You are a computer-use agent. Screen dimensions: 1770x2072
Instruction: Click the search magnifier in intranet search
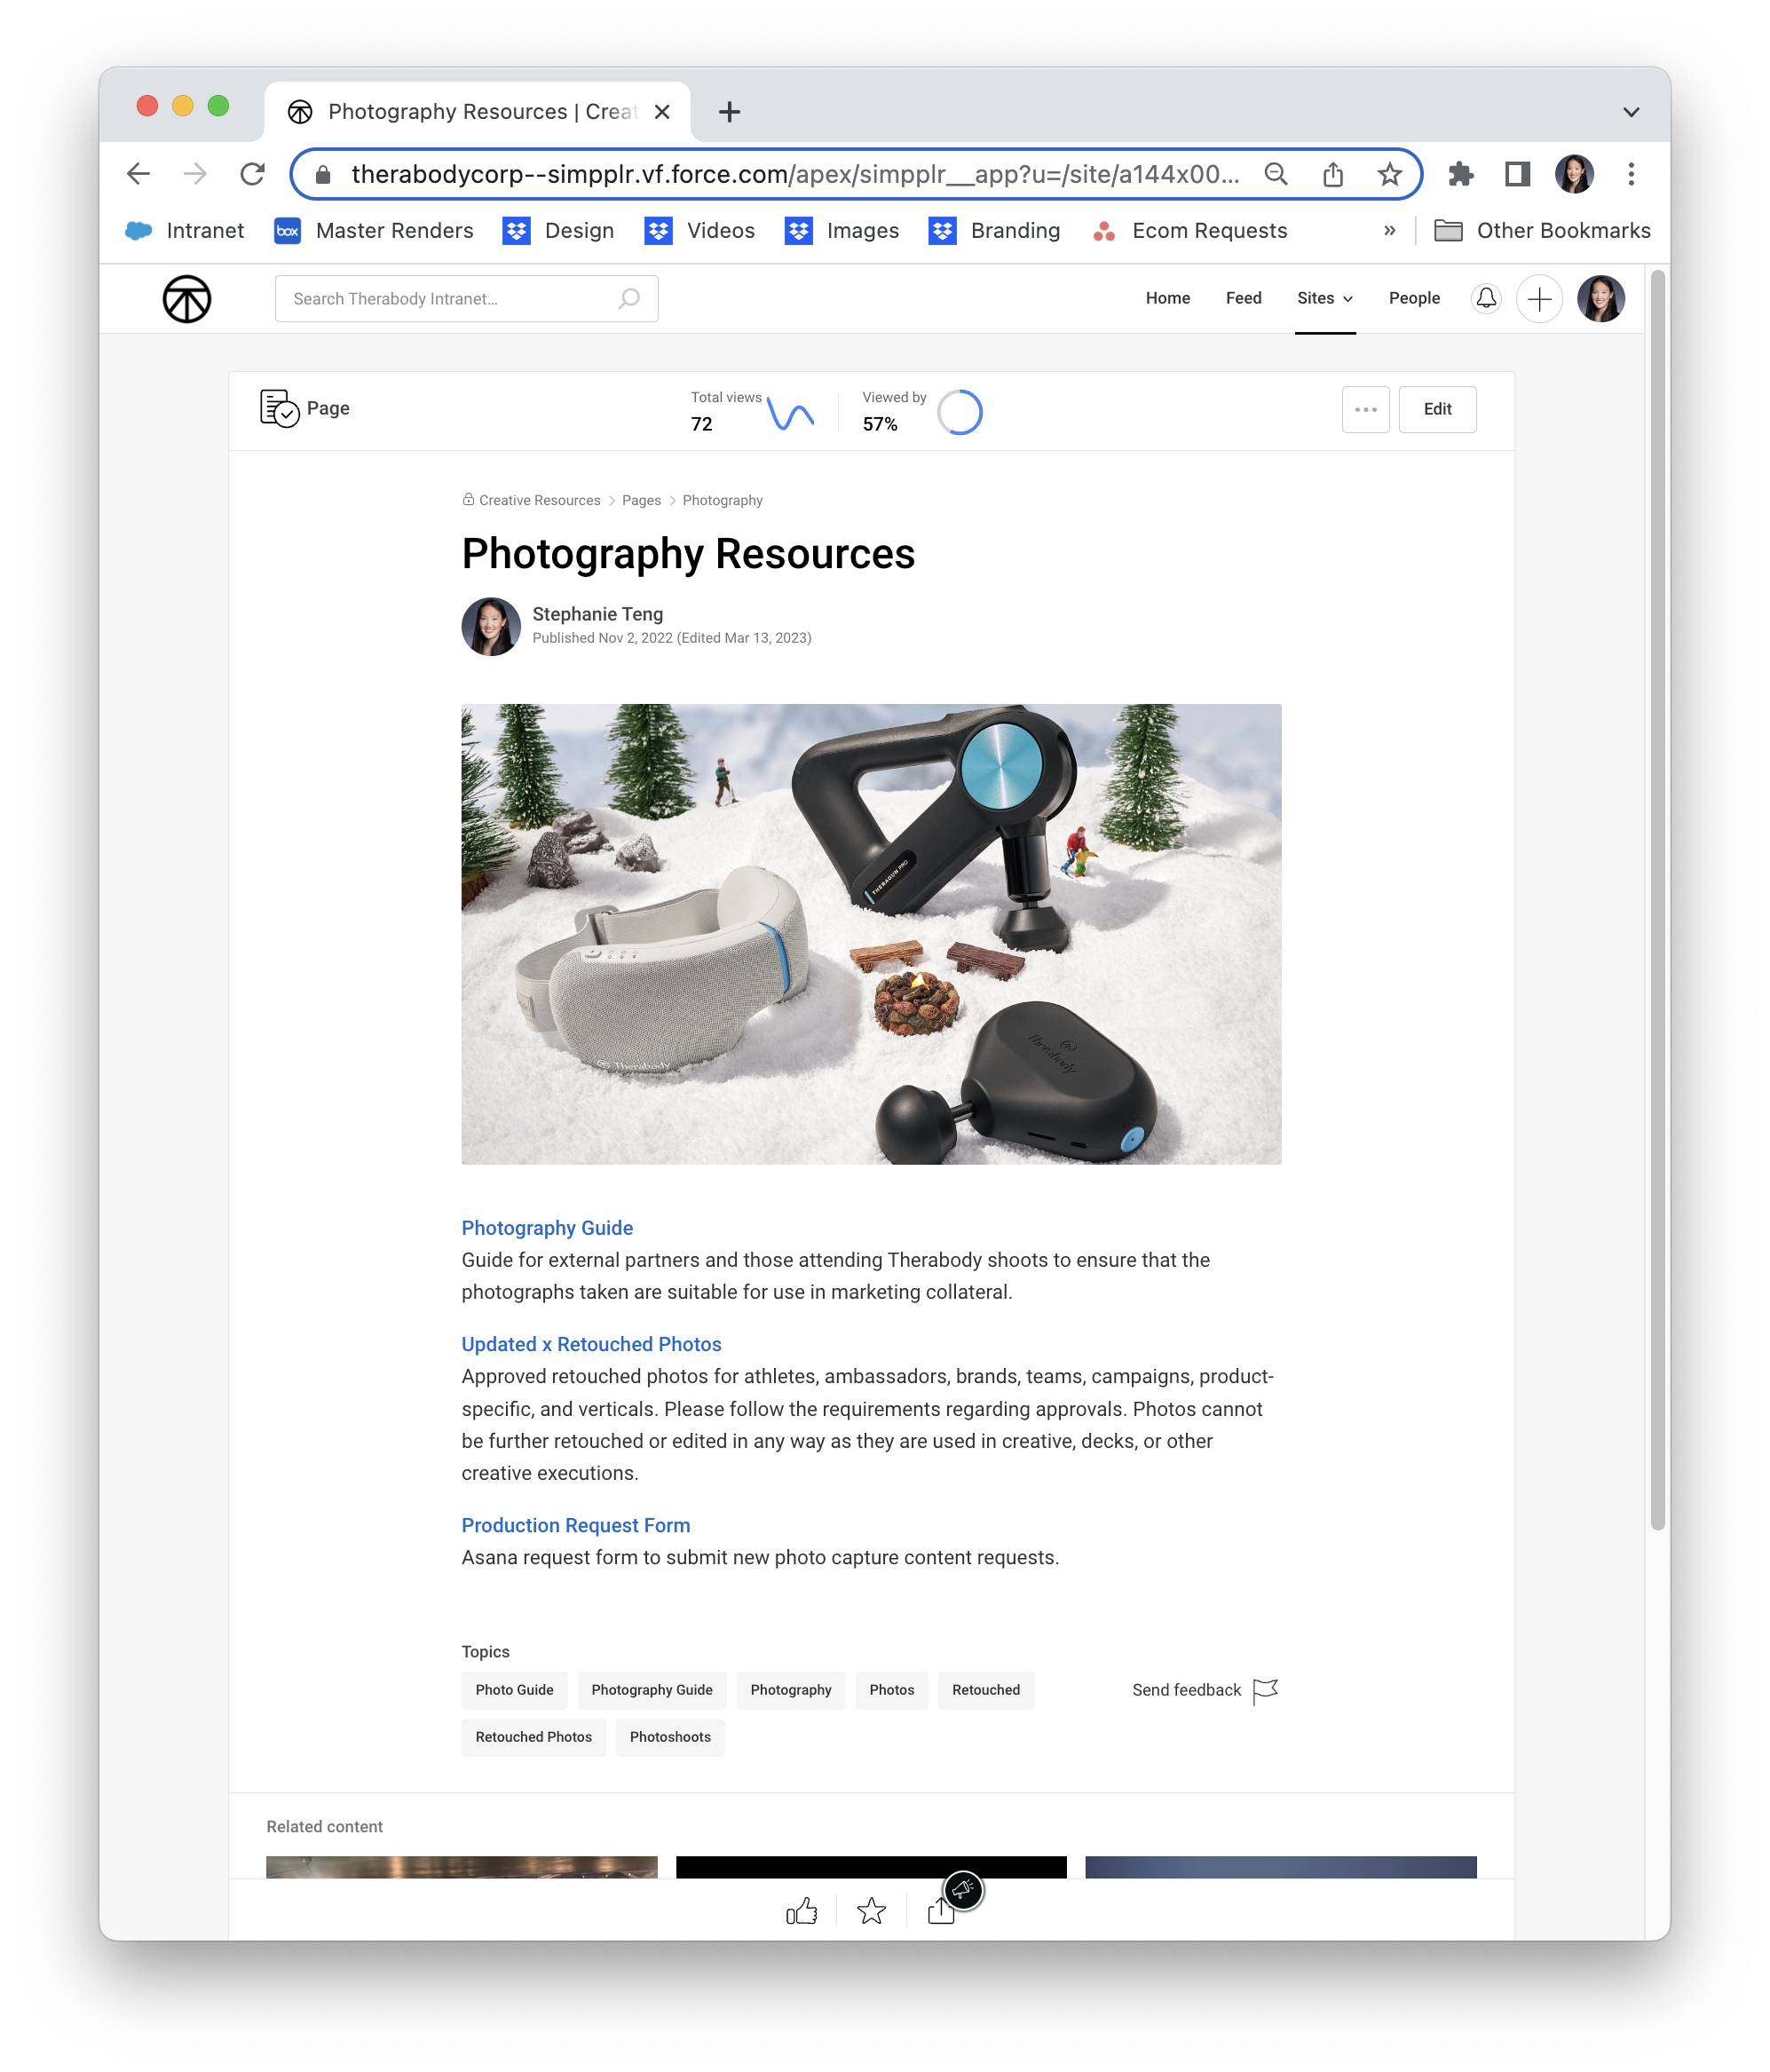pos(629,298)
